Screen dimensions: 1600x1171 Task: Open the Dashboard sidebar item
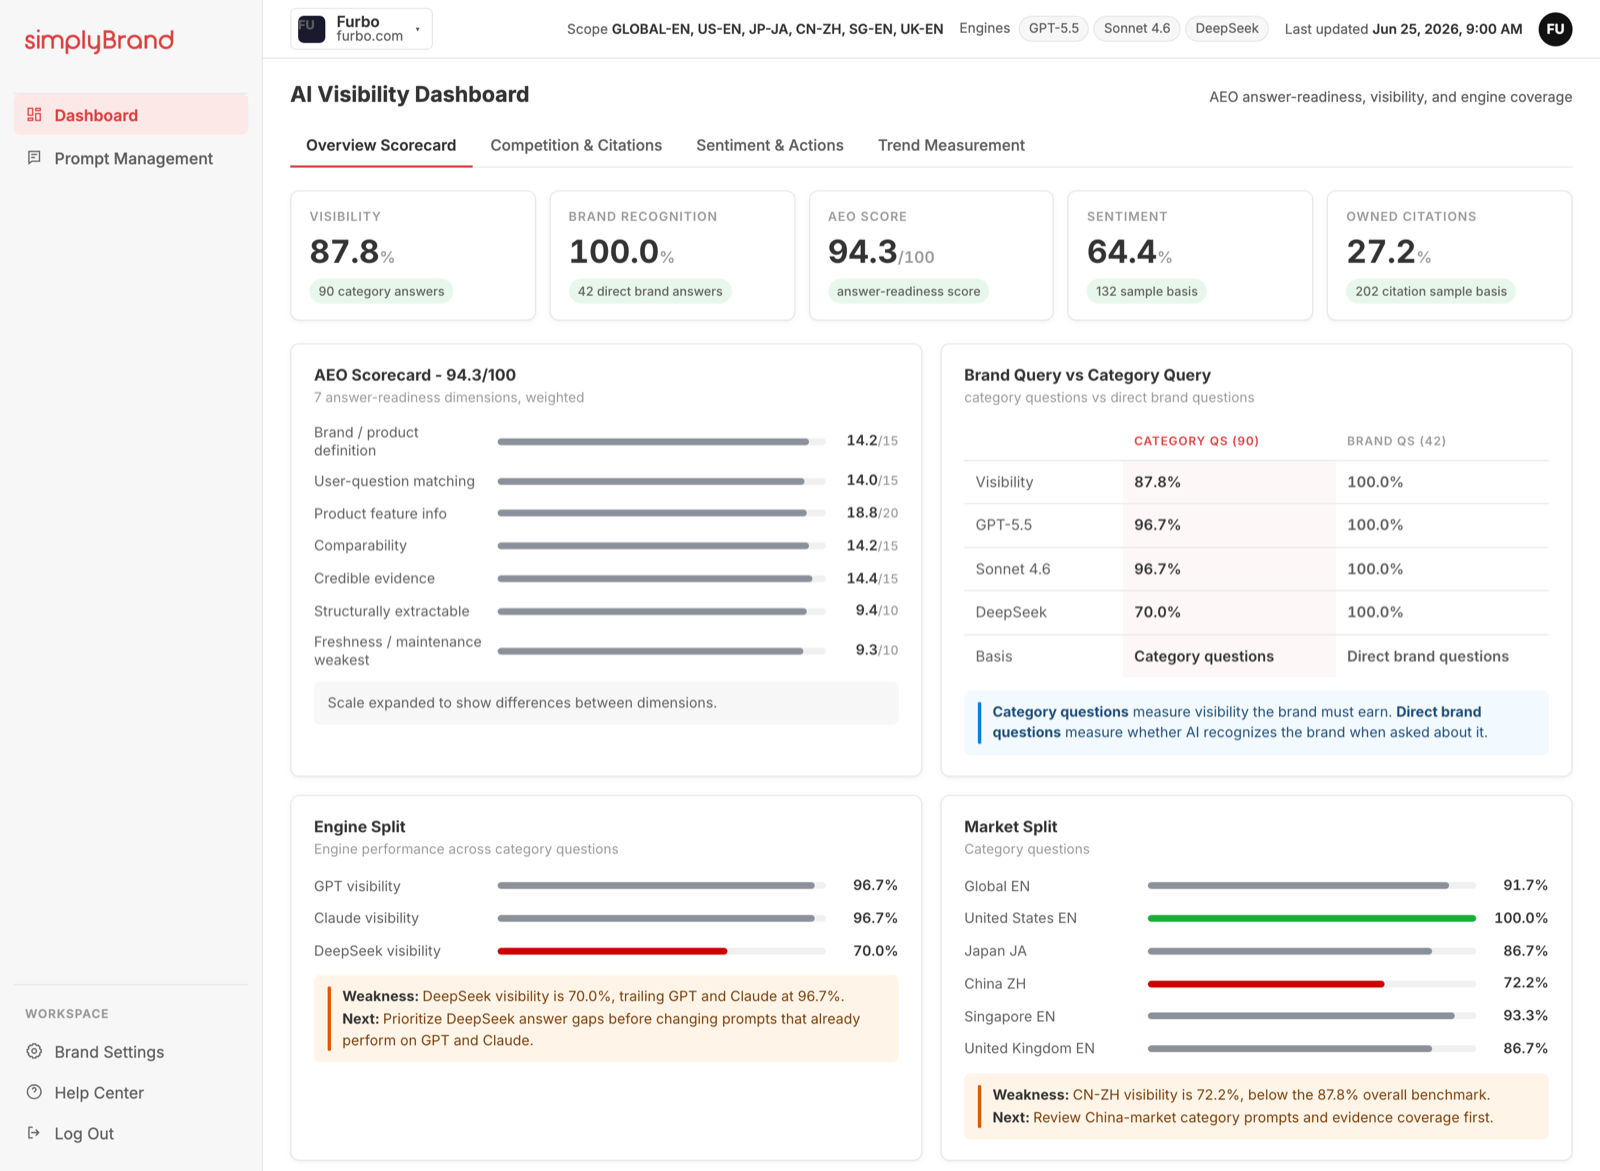tap(131, 114)
